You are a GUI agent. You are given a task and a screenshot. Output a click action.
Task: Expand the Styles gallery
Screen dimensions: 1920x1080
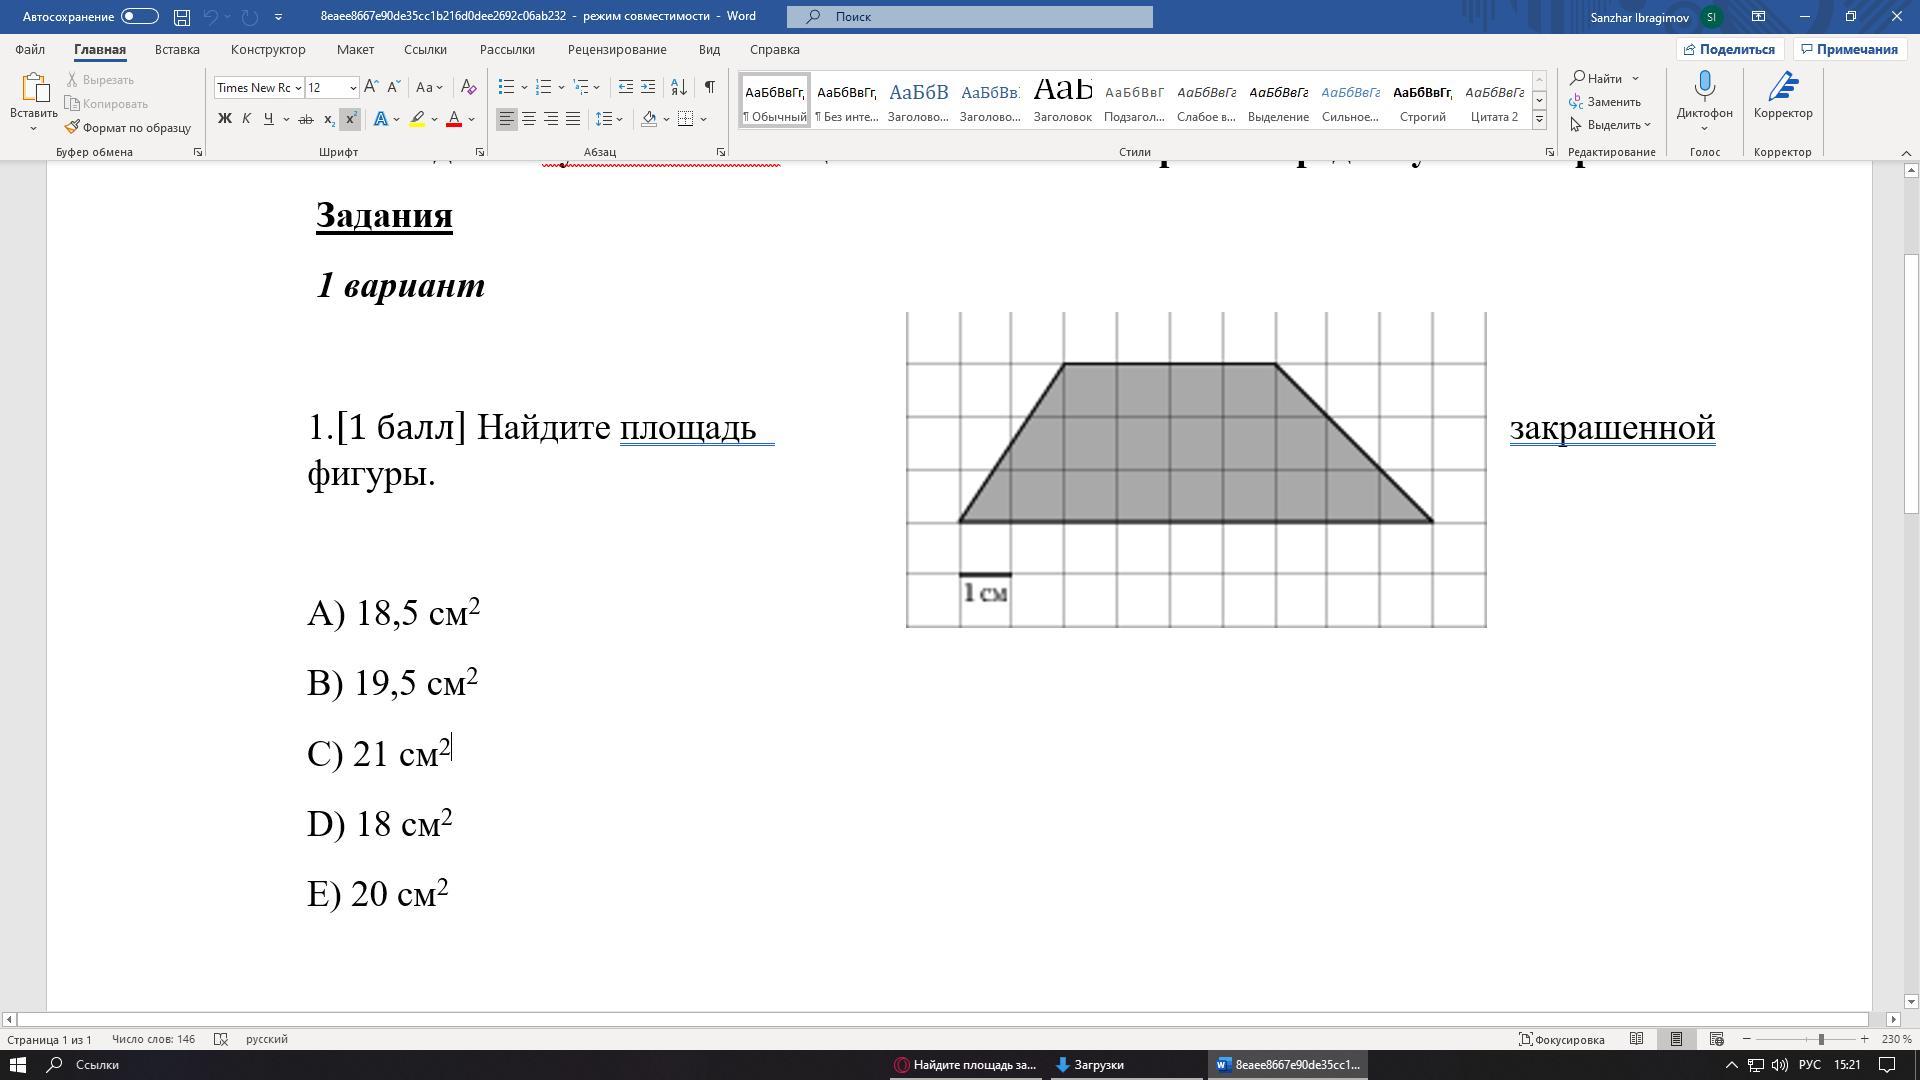[x=1539, y=120]
